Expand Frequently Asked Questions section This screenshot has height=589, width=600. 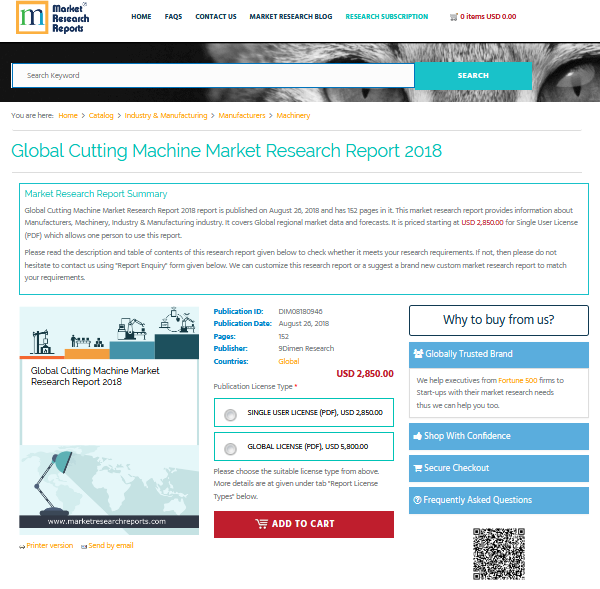[x=499, y=500]
